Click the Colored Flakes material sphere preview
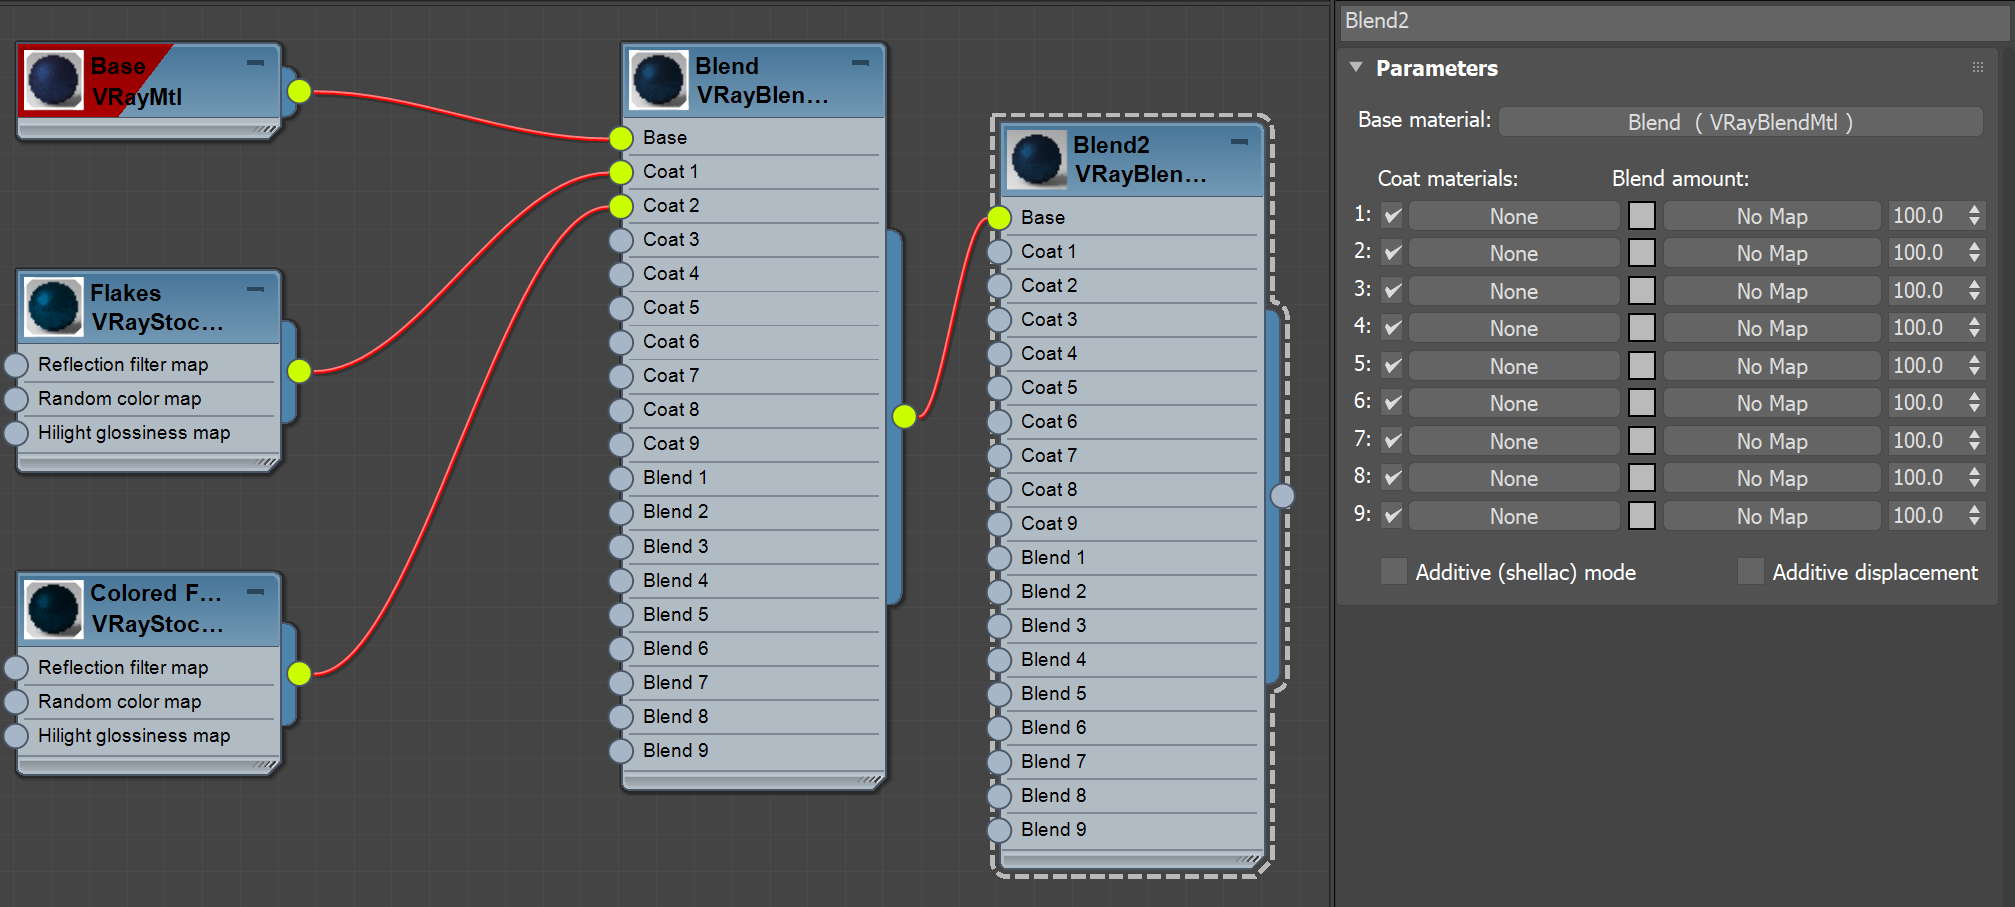 click(x=52, y=608)
